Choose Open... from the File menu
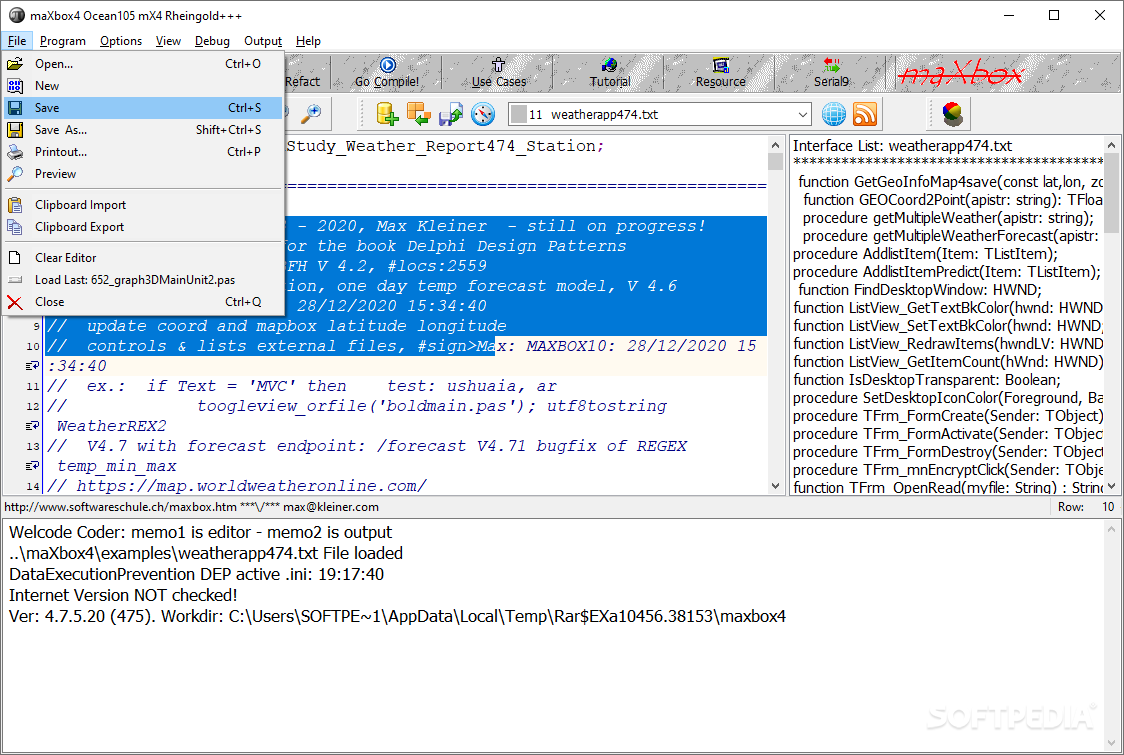1124x755 pixels. coord(143,64)
